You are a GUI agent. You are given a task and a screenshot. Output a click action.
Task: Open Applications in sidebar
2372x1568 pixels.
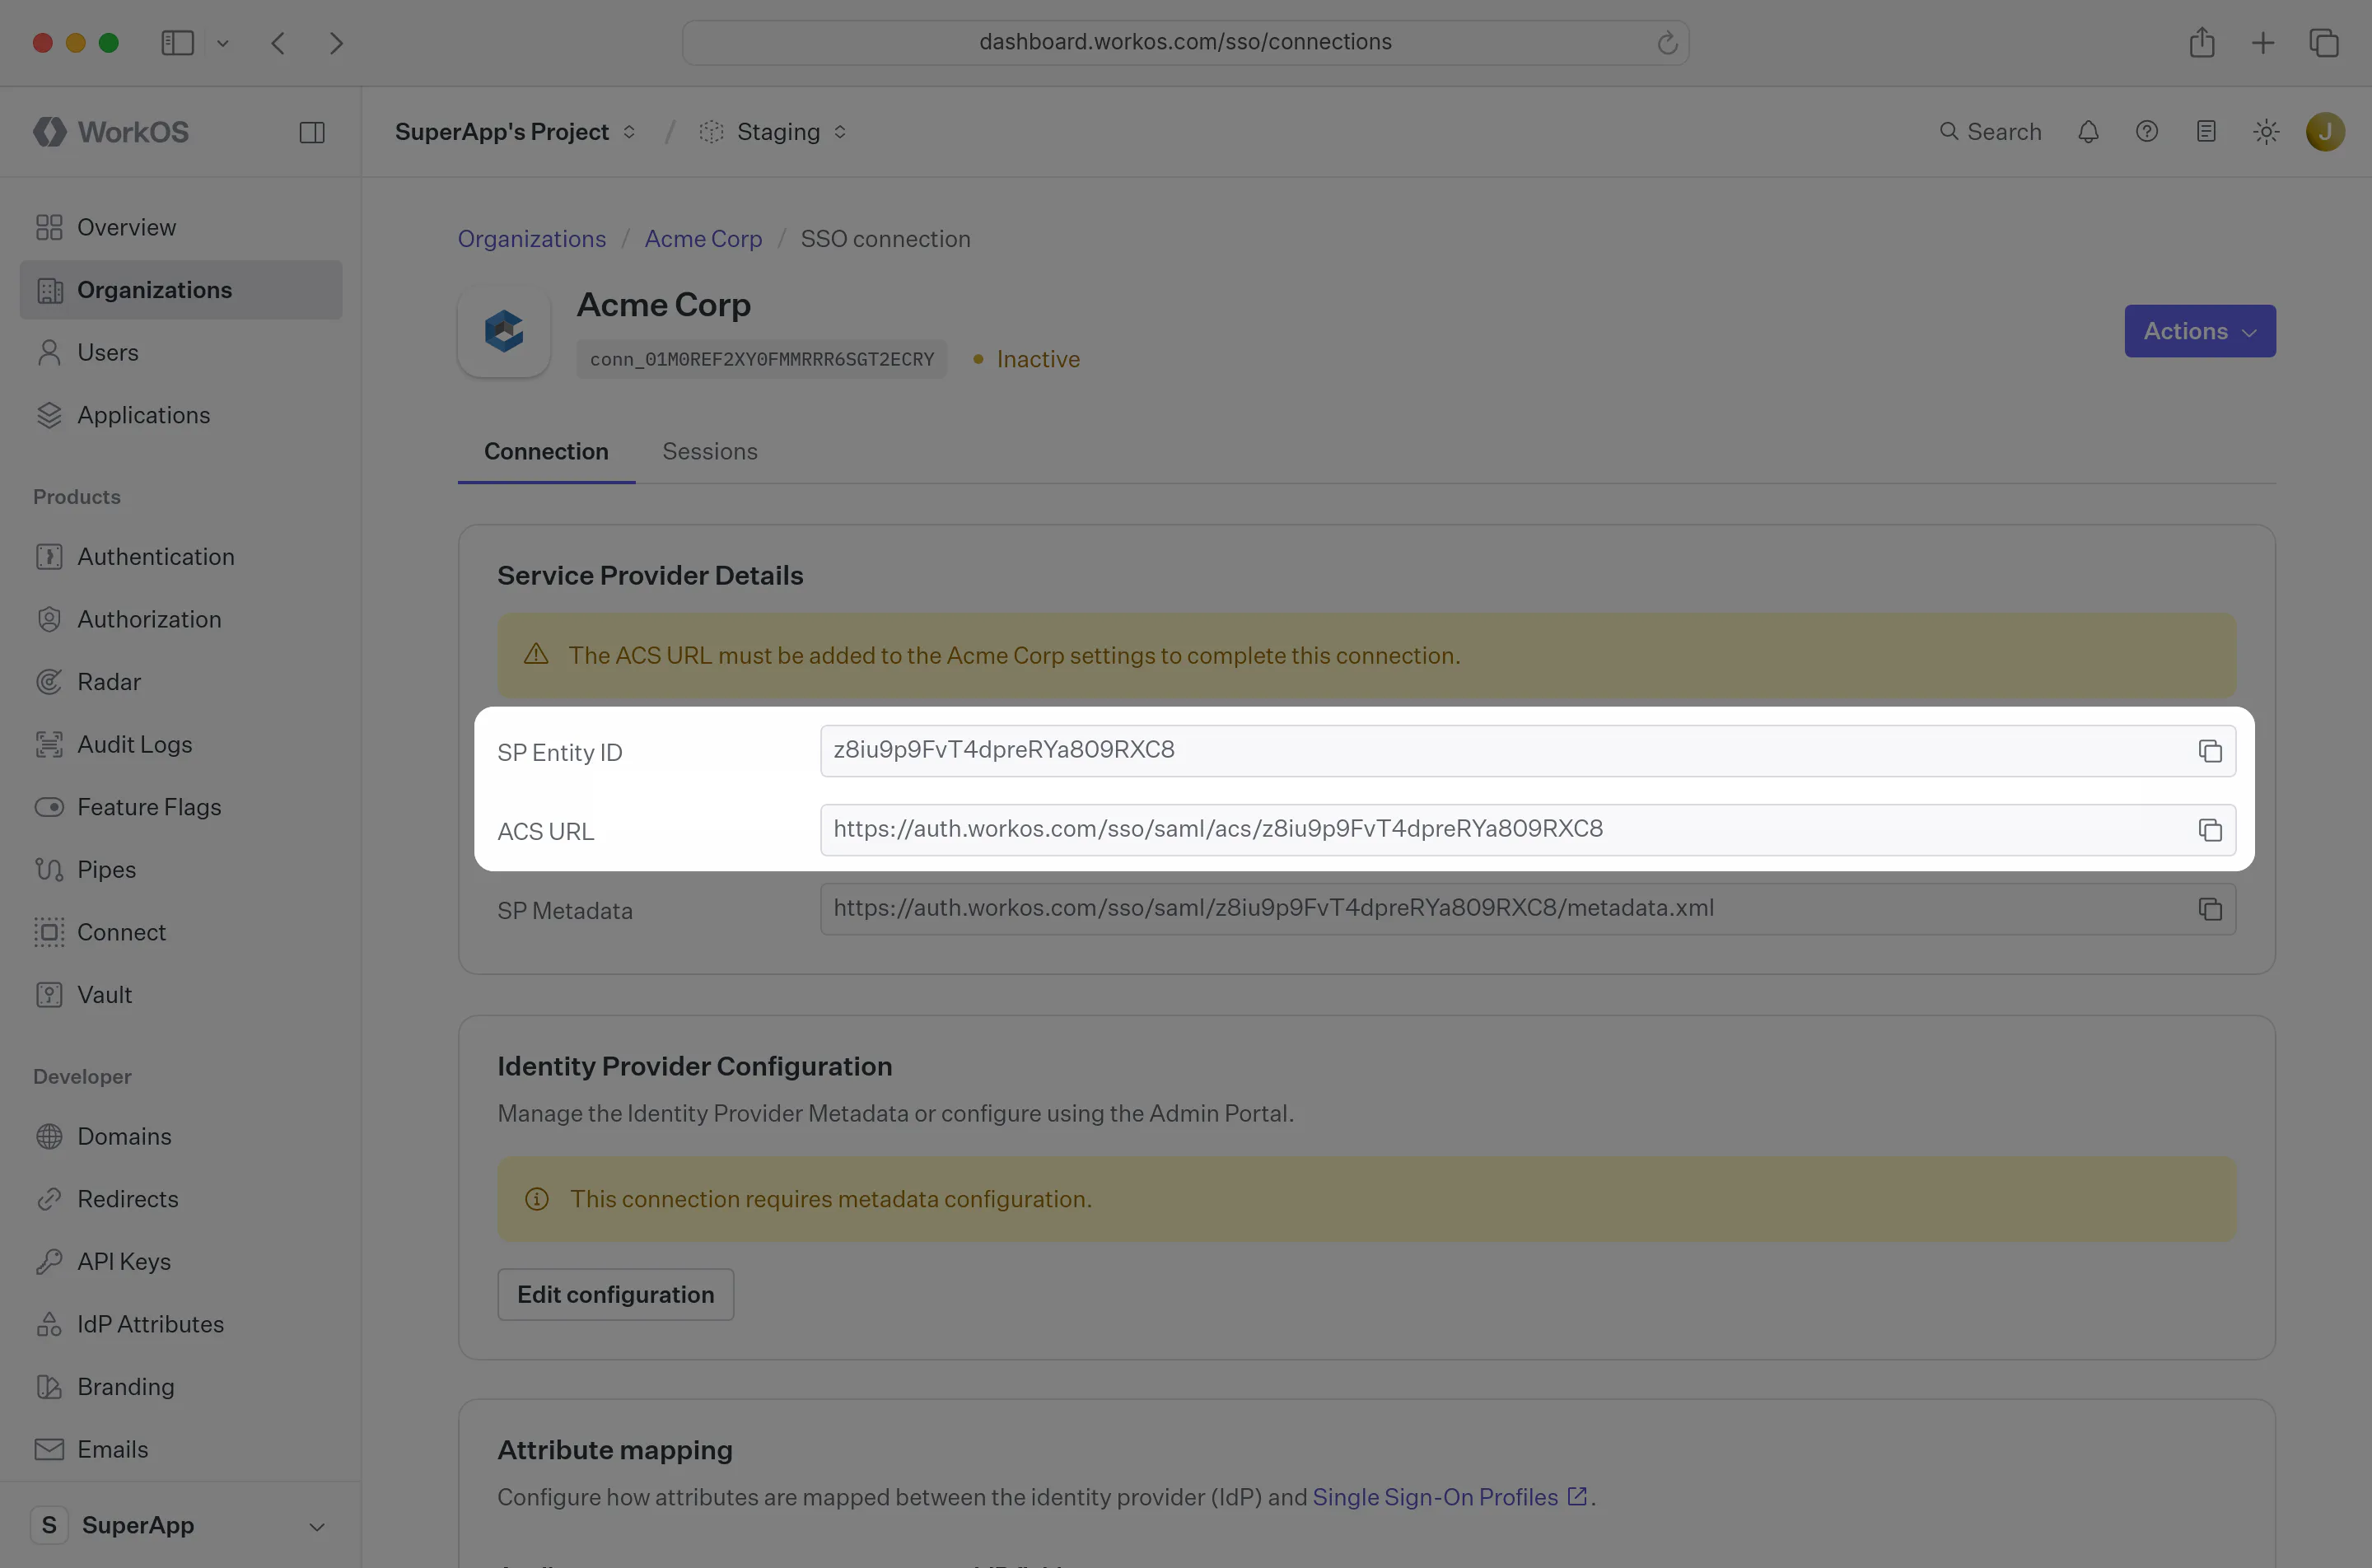point(181,415)
